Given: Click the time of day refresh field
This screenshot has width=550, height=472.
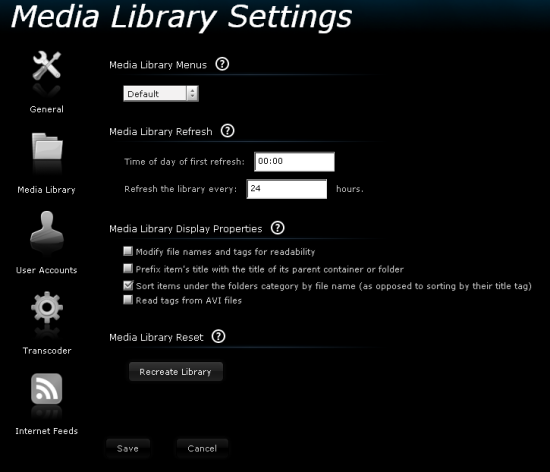Looking at the screenshot, I should (x=294, y=162).
